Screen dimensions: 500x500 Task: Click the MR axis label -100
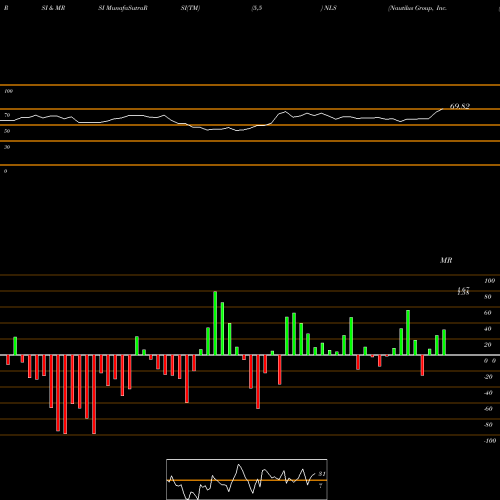(x=490, y=441)
